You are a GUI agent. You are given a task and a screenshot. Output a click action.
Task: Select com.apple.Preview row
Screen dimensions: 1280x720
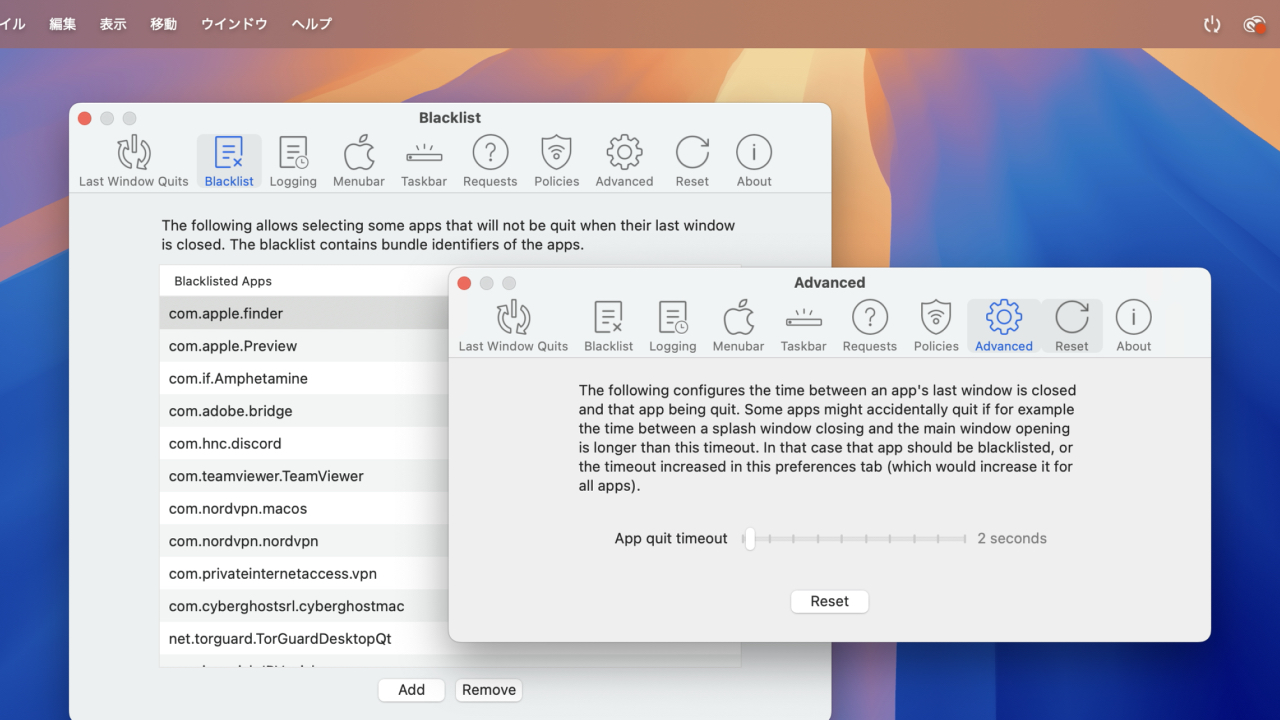coord(304,346)
